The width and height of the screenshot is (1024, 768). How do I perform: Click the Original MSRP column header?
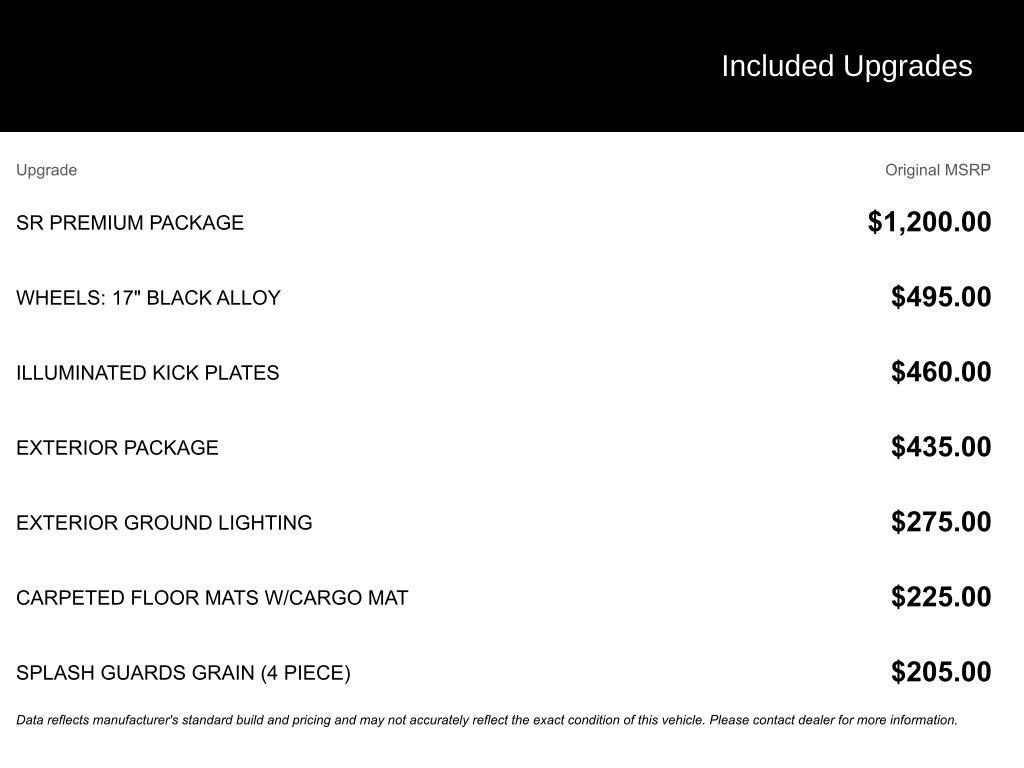coord(937,170)
